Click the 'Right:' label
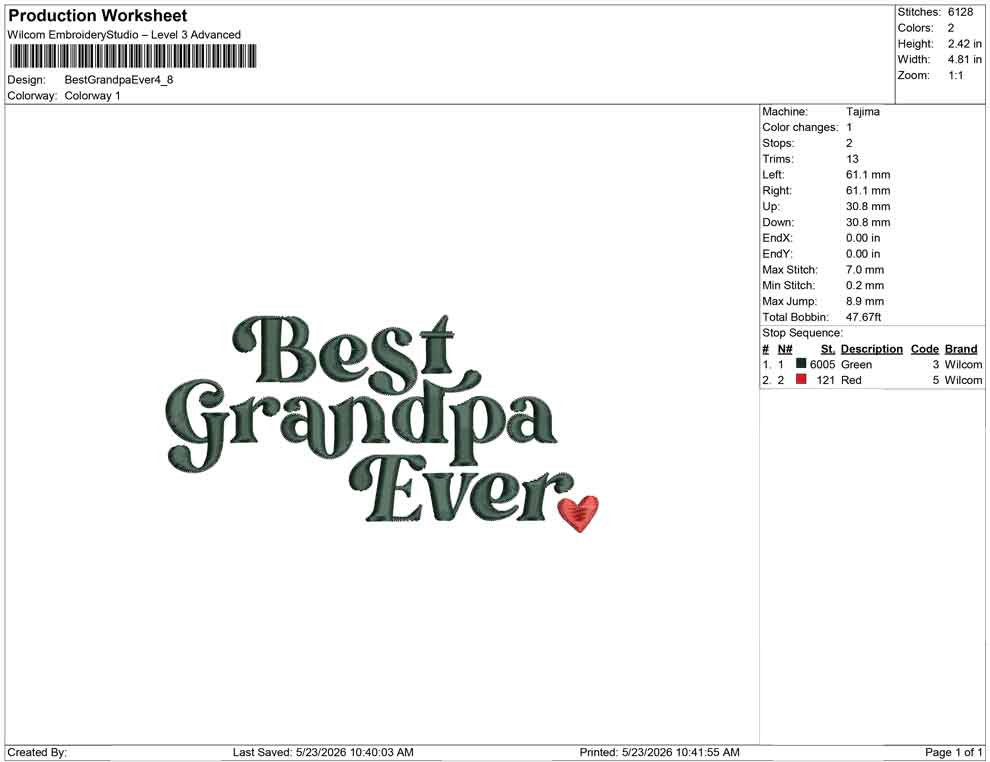 coord(777,190)
